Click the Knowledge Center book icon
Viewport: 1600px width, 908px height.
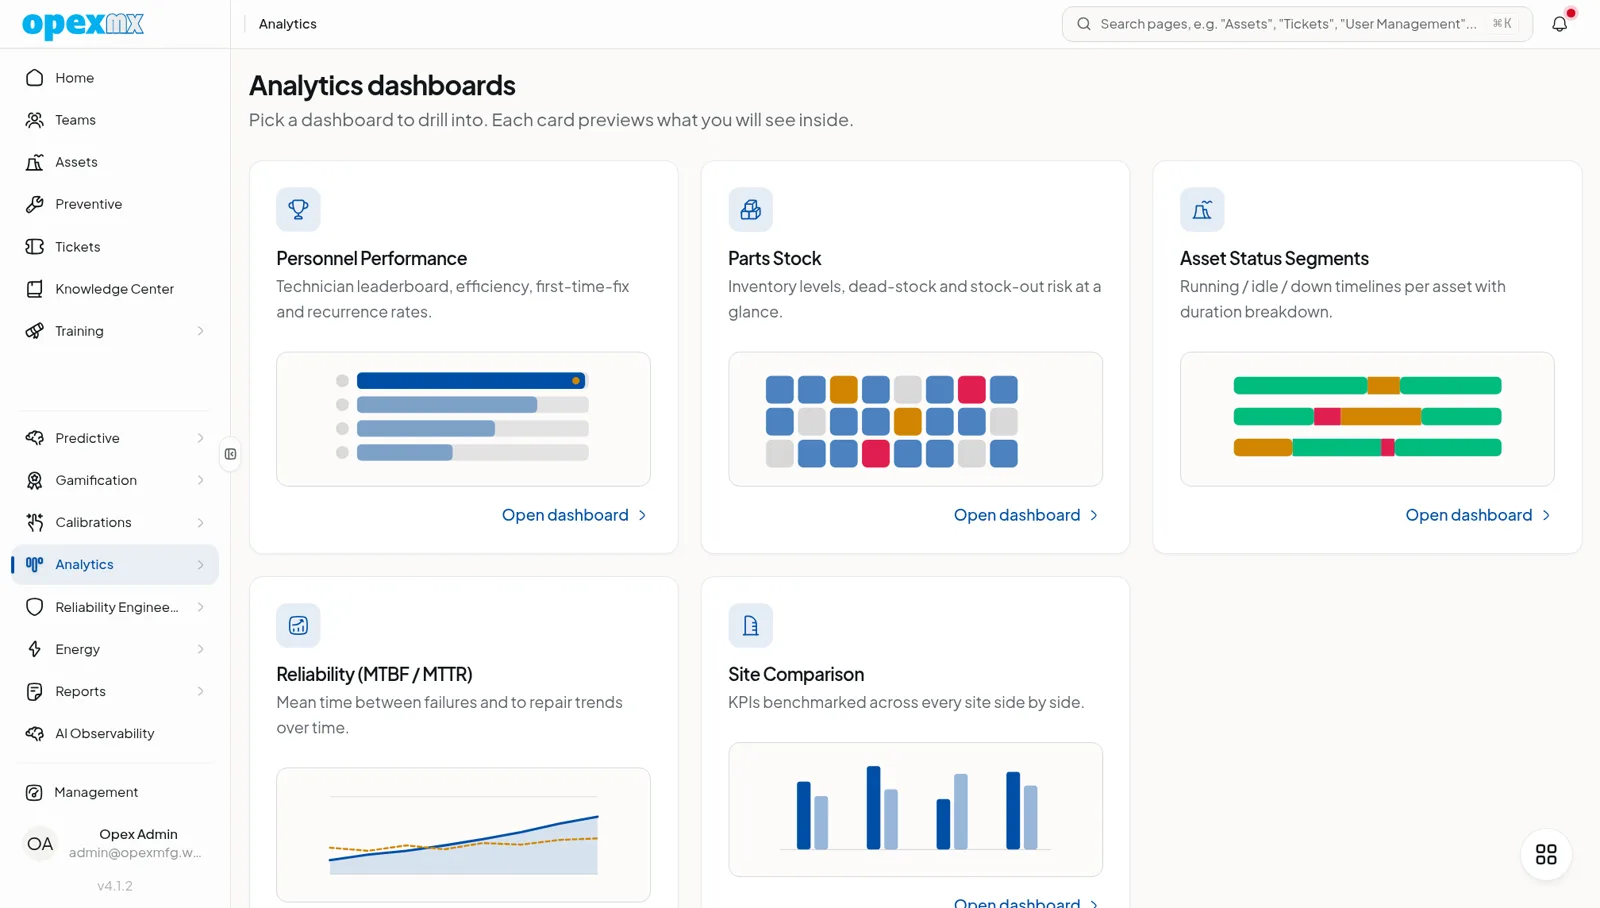[x=35, y=289]
